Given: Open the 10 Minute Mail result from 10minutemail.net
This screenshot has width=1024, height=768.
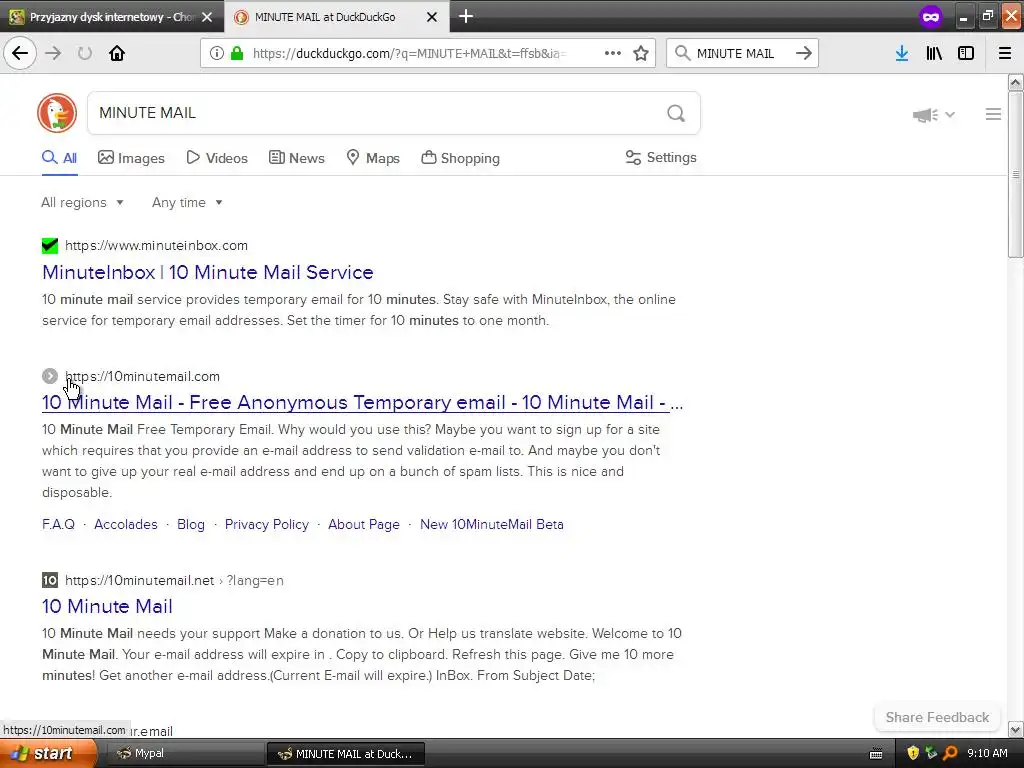Looking at the screenshot, I should 107,606.
